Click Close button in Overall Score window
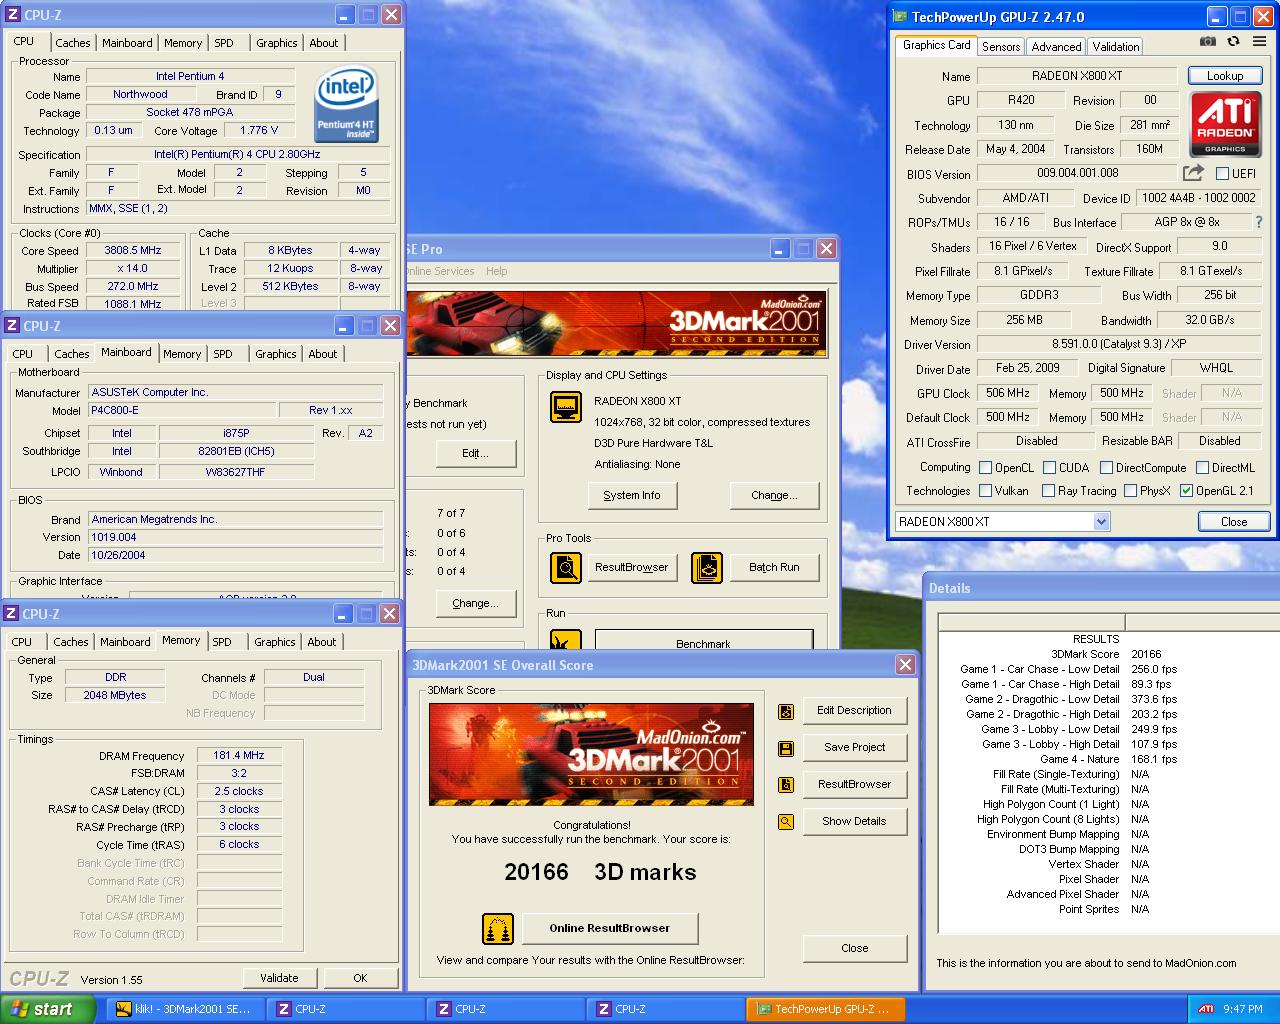 coord(854,949)
